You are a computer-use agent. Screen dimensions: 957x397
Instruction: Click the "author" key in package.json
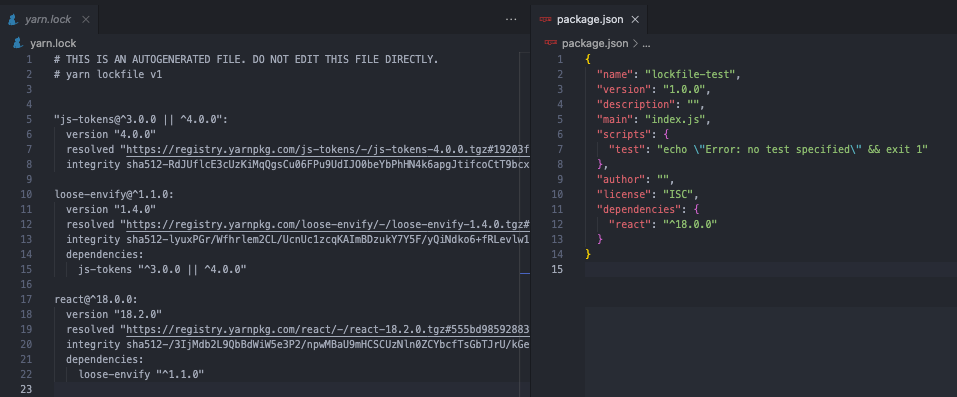[x=621, y=180]
